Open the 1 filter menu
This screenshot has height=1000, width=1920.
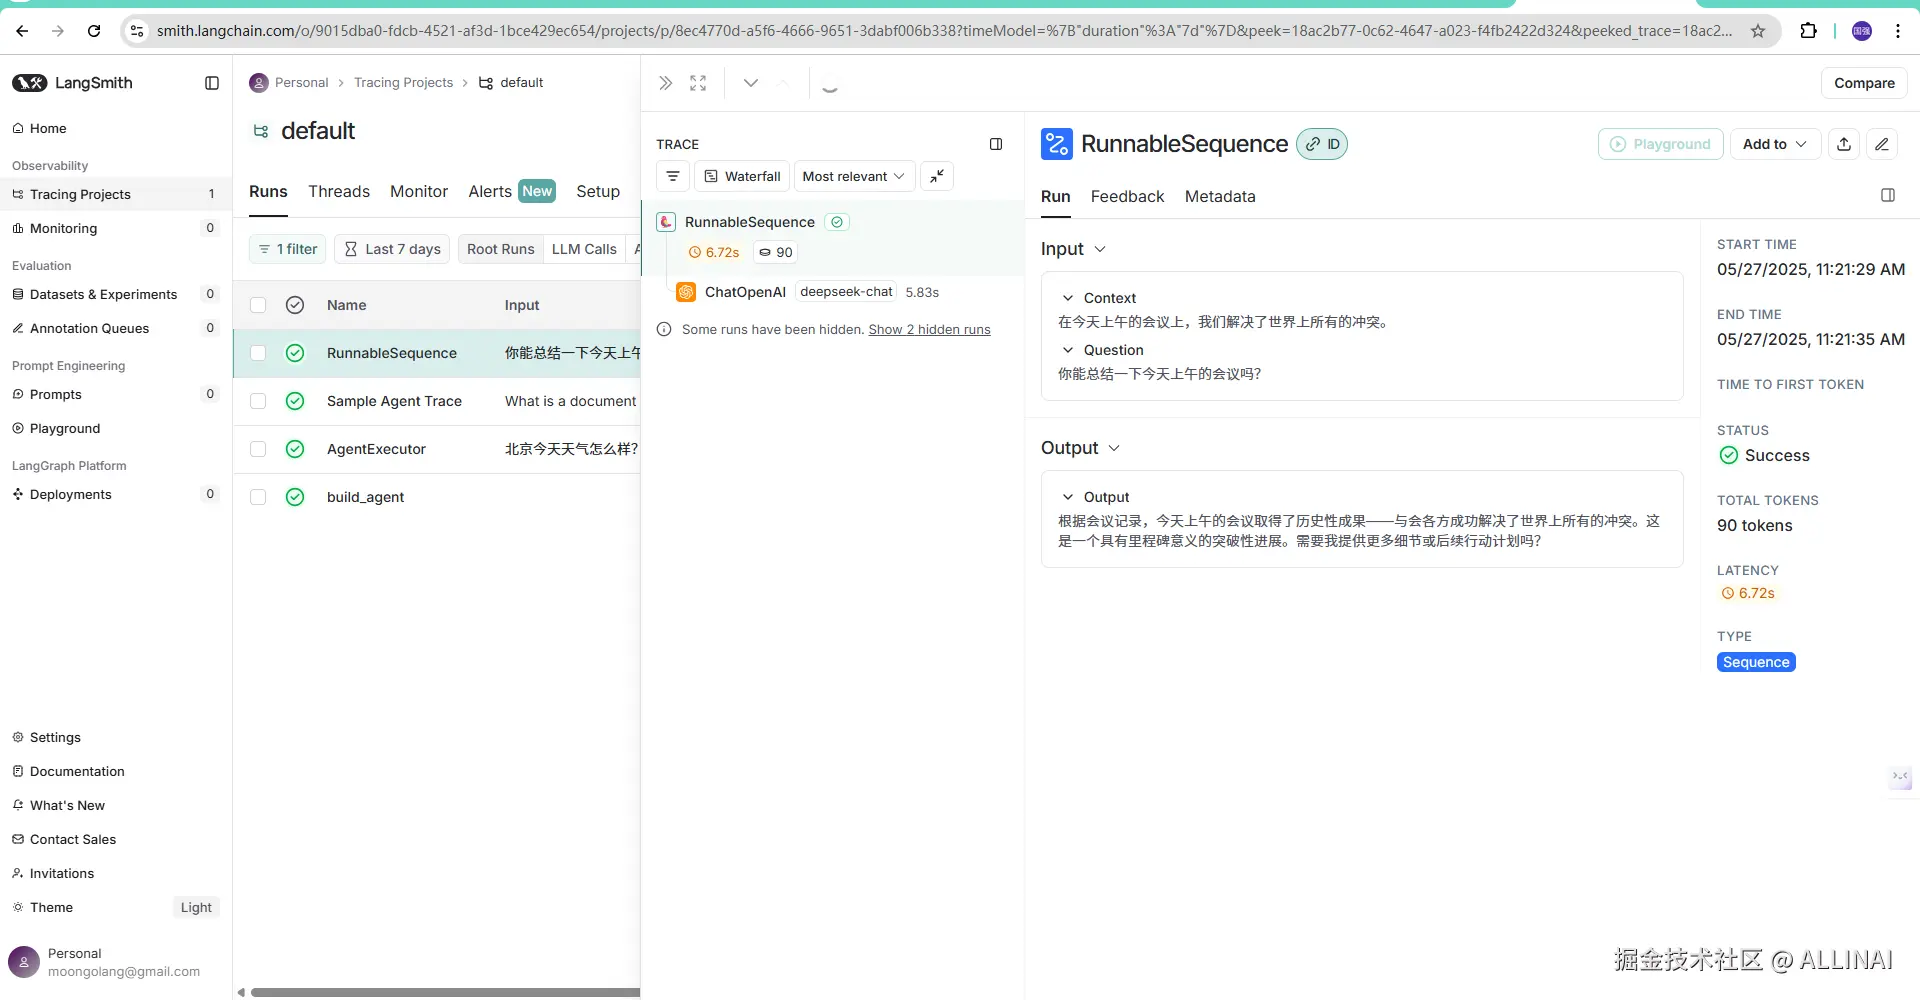click(x=287, y=249)
